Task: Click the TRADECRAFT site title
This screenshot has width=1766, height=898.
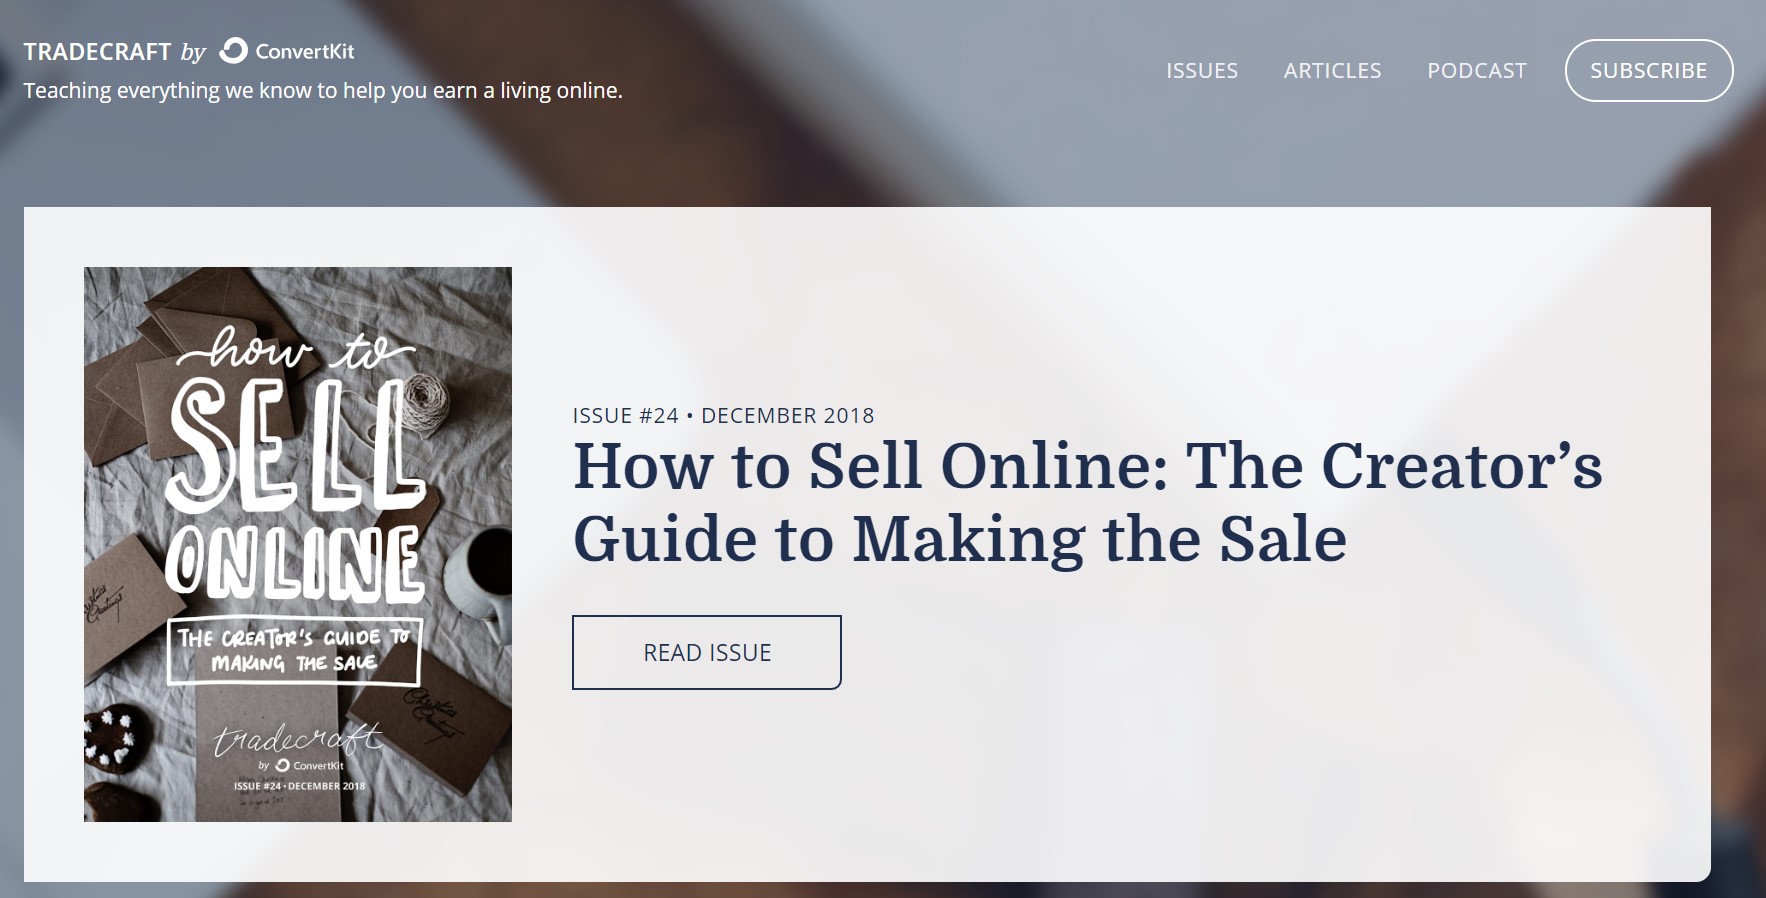Action: (97, 52)
